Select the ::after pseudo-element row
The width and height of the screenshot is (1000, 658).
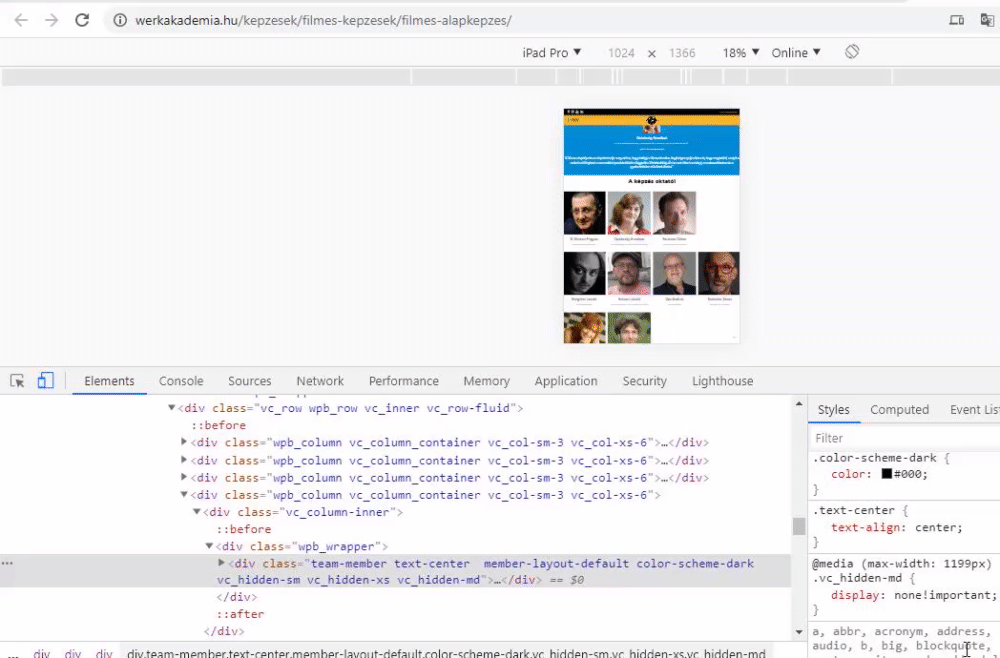point(240,614)
